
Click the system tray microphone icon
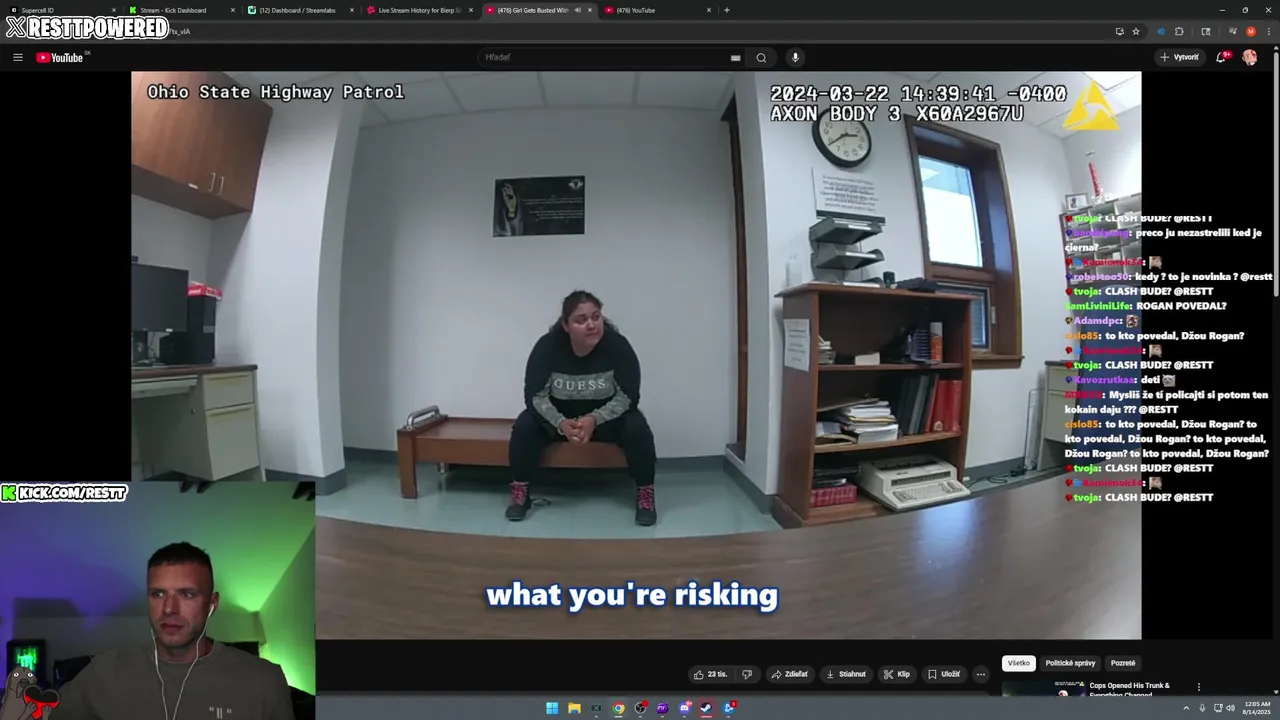1203,708
